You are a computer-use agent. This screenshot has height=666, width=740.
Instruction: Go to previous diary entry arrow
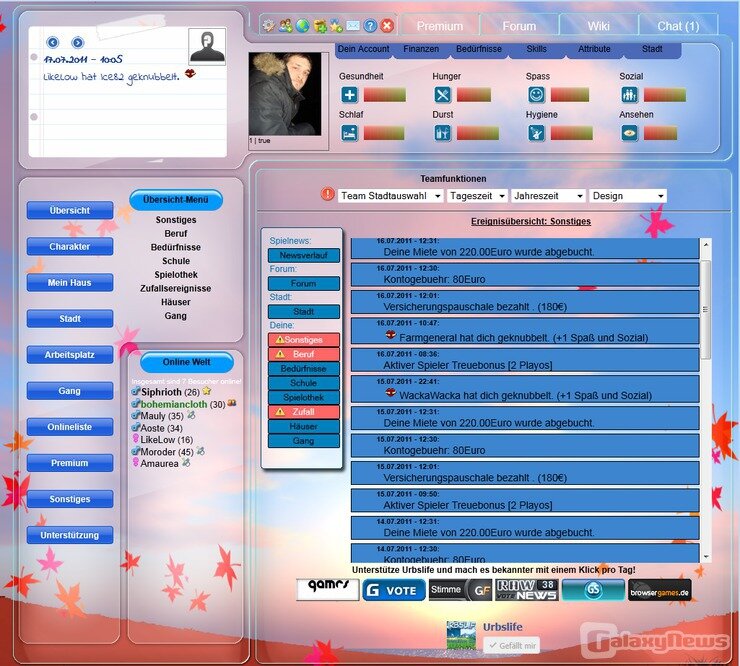[x=52, y=42]
